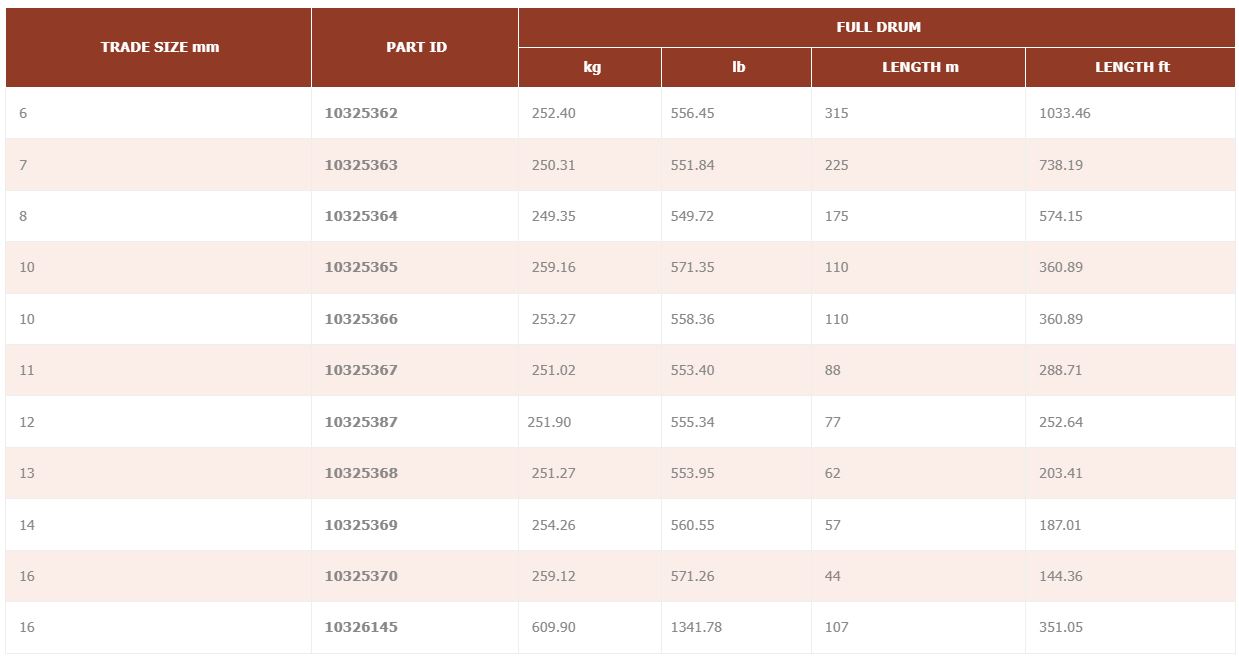Click part ID 10325365
The image size is (1239, 660).
coord(361,267)
